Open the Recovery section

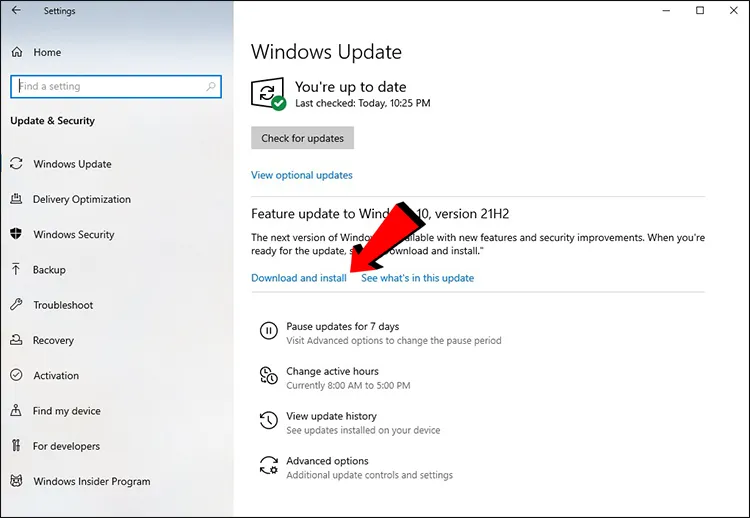point(53,341)
